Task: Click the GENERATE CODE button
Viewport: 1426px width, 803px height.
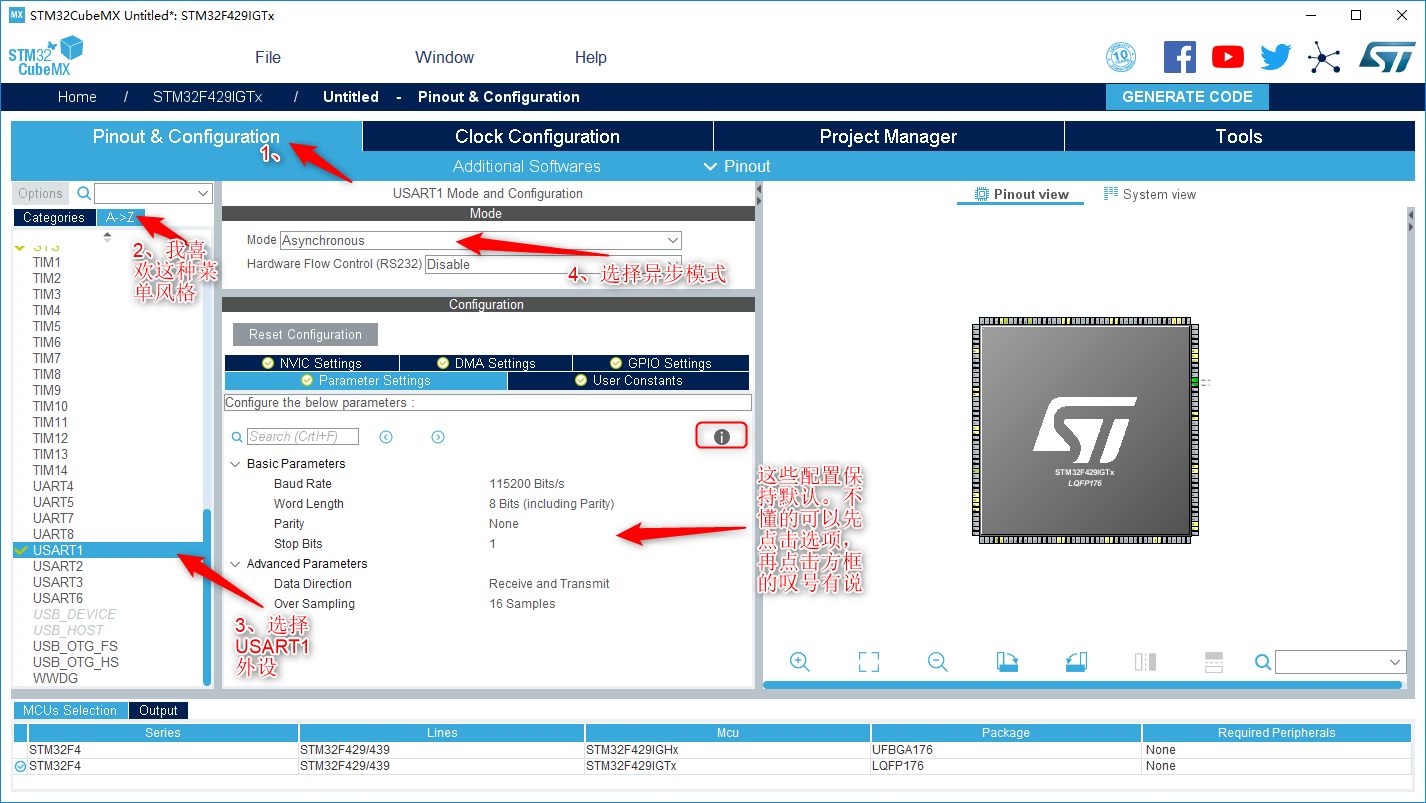Action: pos(1187,96)
